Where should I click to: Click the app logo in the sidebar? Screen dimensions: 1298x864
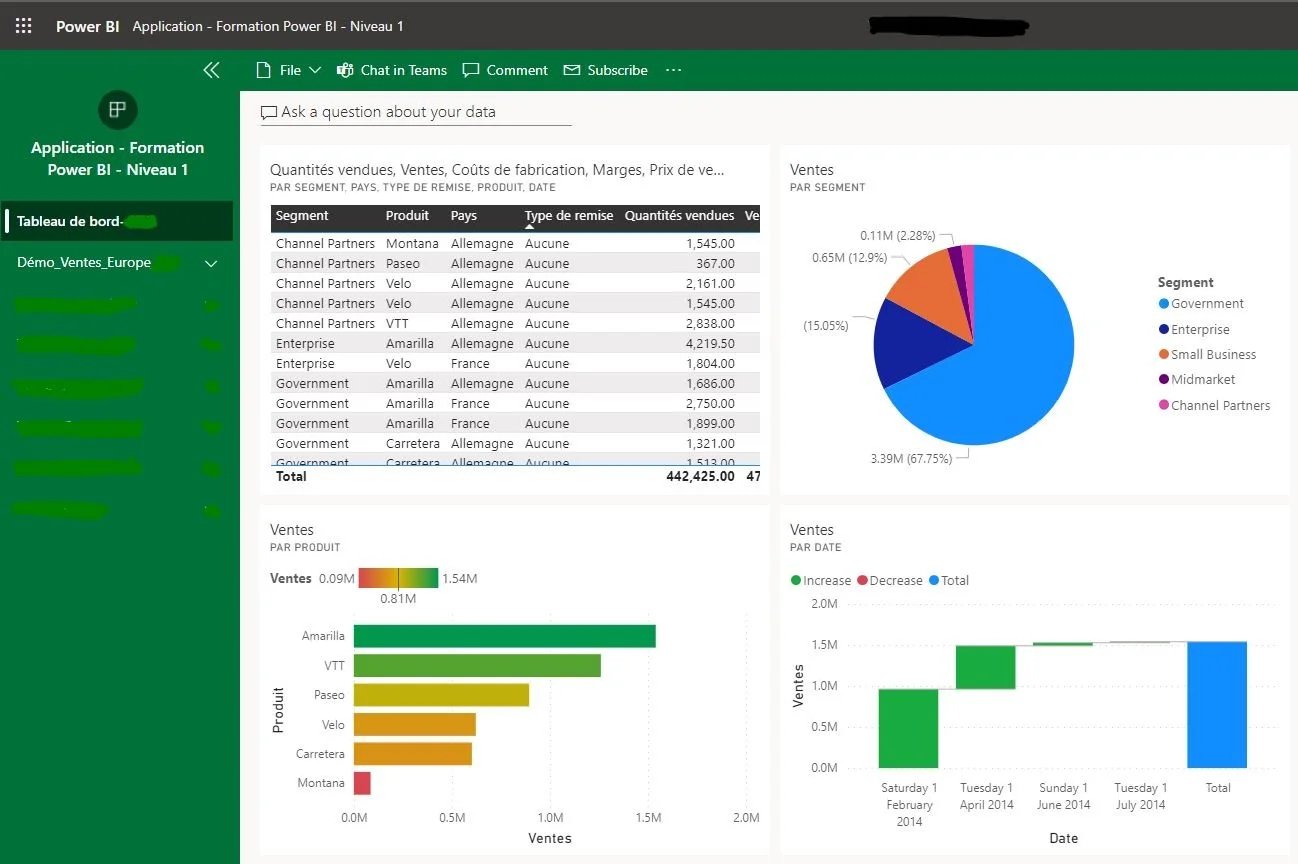[118, 109]
